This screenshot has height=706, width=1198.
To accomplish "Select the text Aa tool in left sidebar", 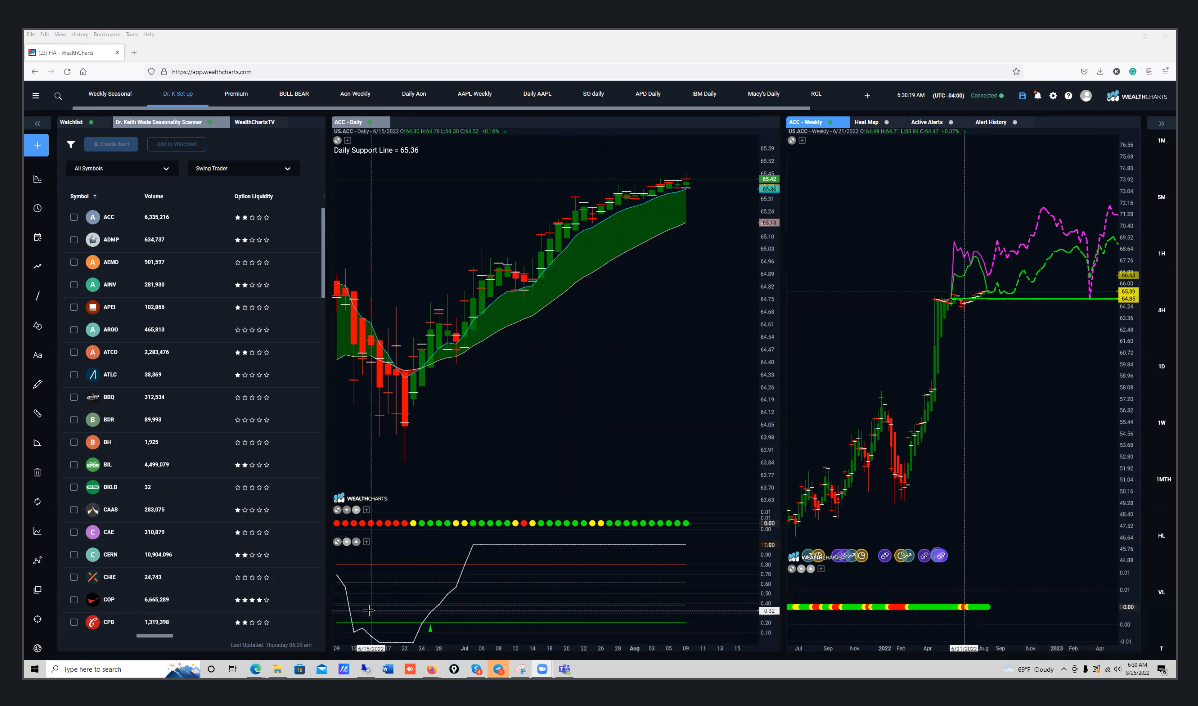I will [x=37, y=355].
